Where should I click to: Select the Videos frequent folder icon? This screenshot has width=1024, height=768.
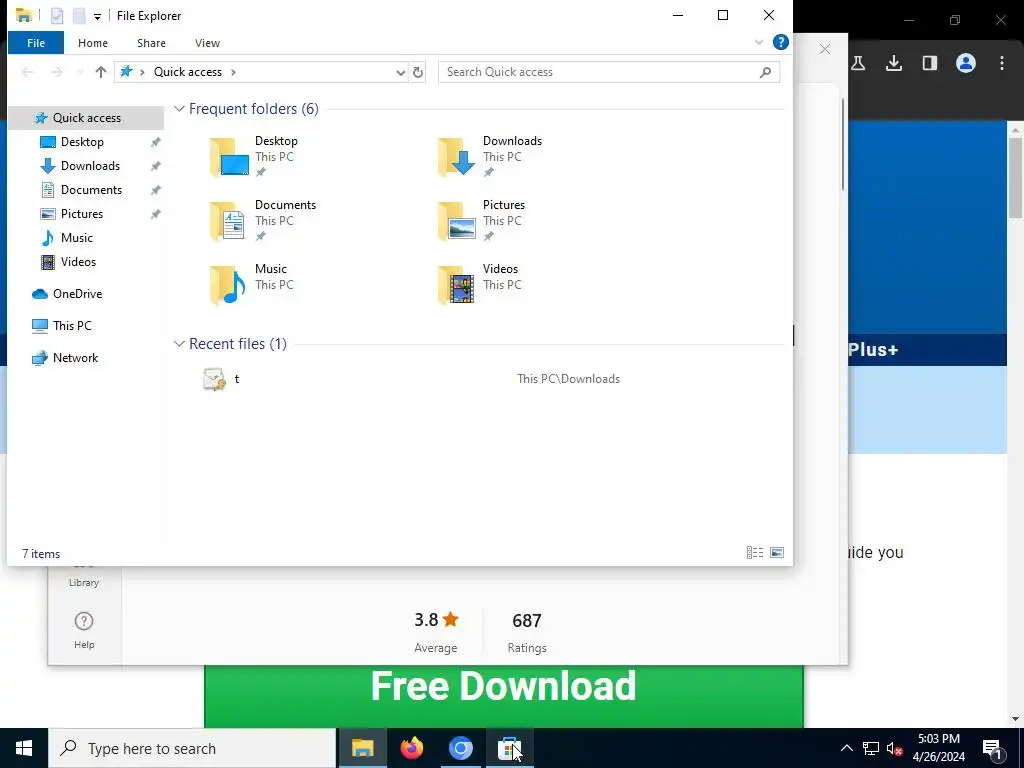pos(456,285)
